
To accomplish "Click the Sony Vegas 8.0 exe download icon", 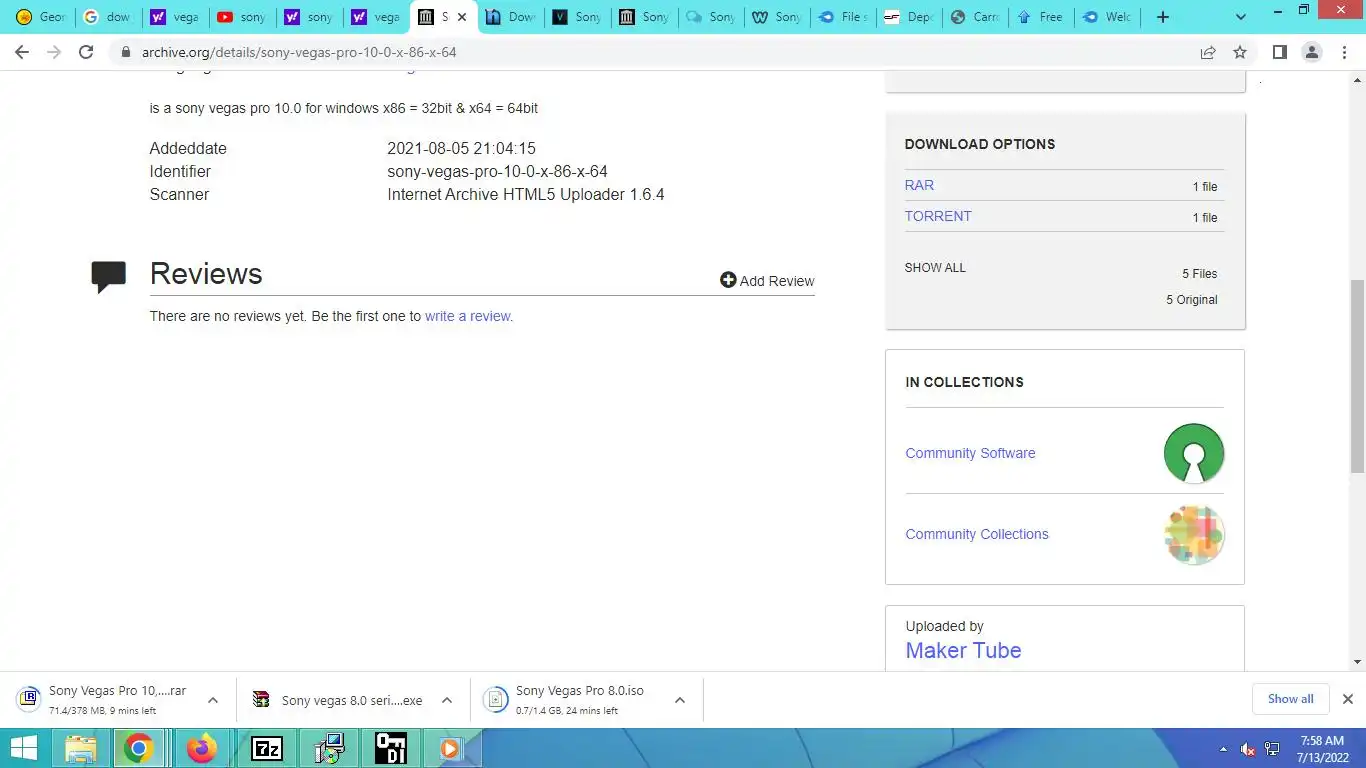I will coord(261,699).
